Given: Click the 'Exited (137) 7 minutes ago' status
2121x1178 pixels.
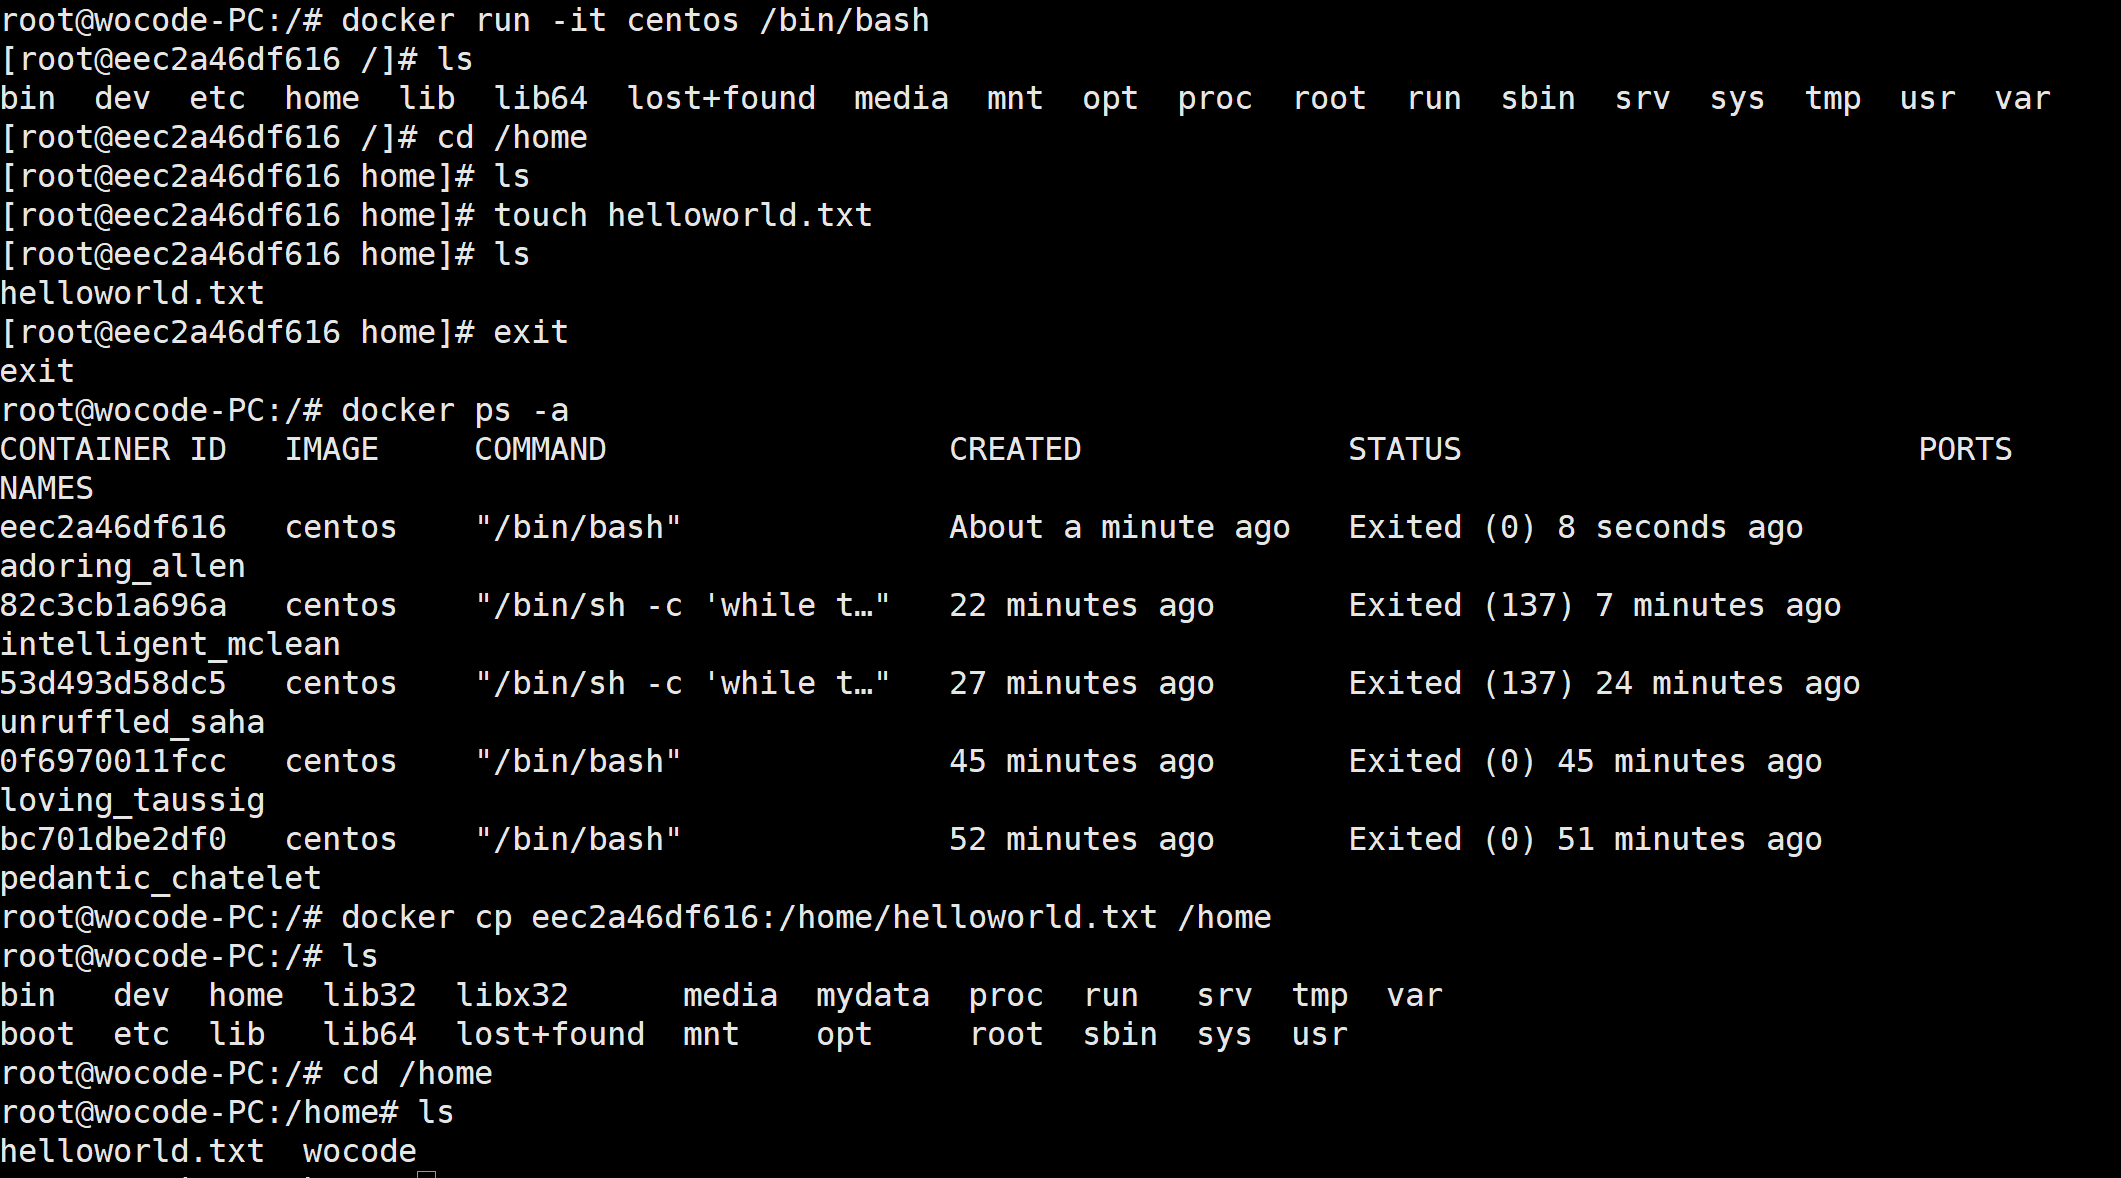Looking at the screenshot, I should click(x=1594, y=606).
